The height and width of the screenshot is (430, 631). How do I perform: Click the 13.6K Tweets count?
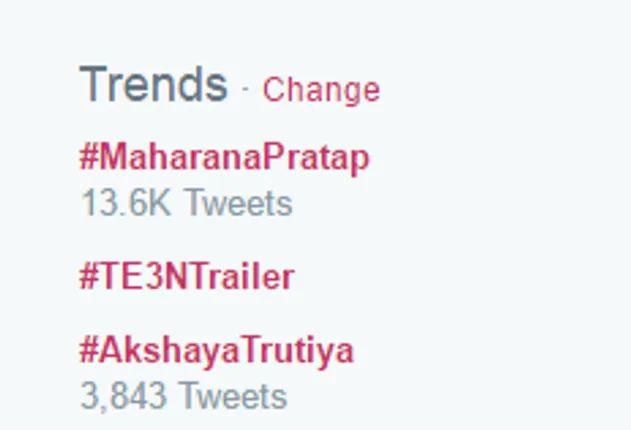[186, 204]
